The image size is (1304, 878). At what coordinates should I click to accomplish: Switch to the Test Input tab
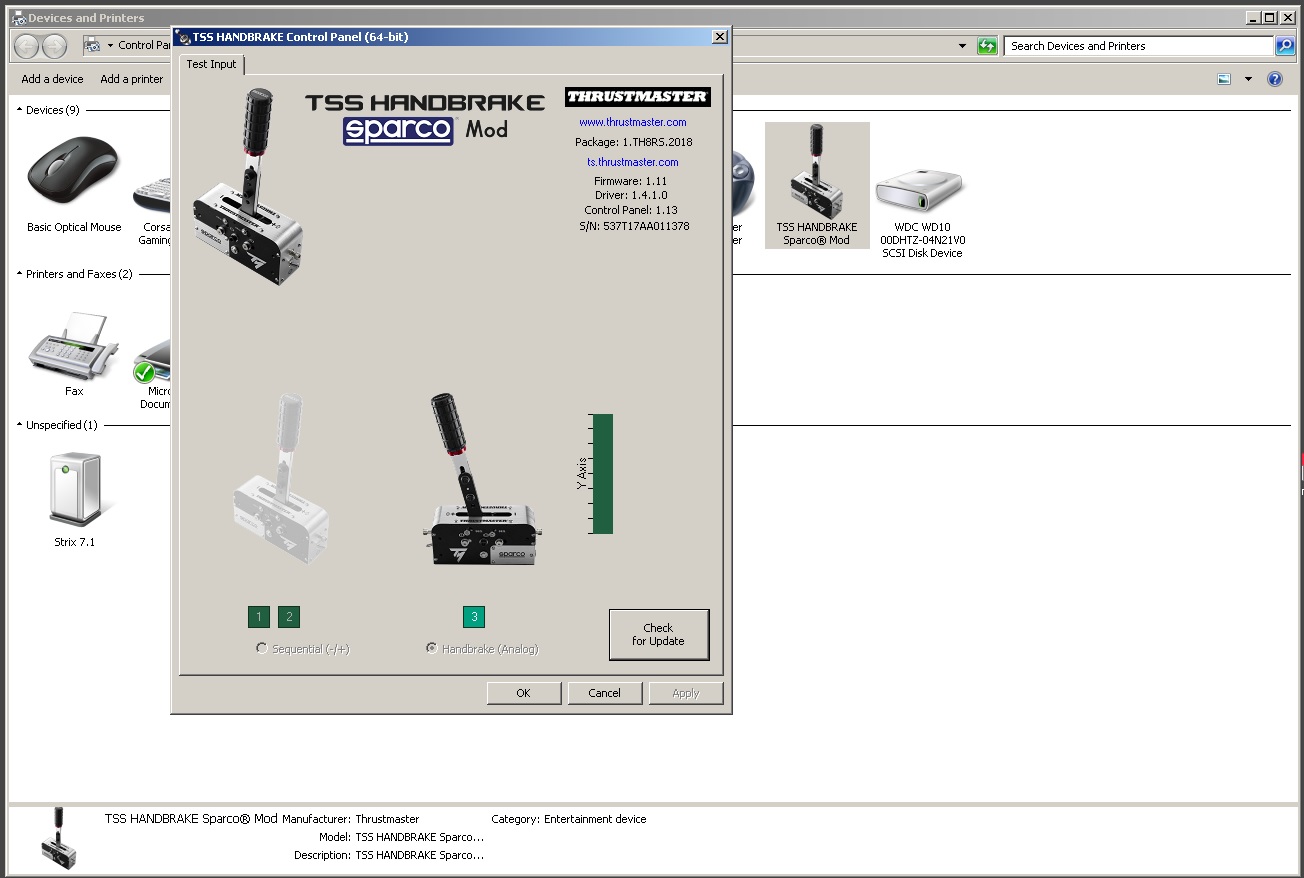(x=212, y=64)
